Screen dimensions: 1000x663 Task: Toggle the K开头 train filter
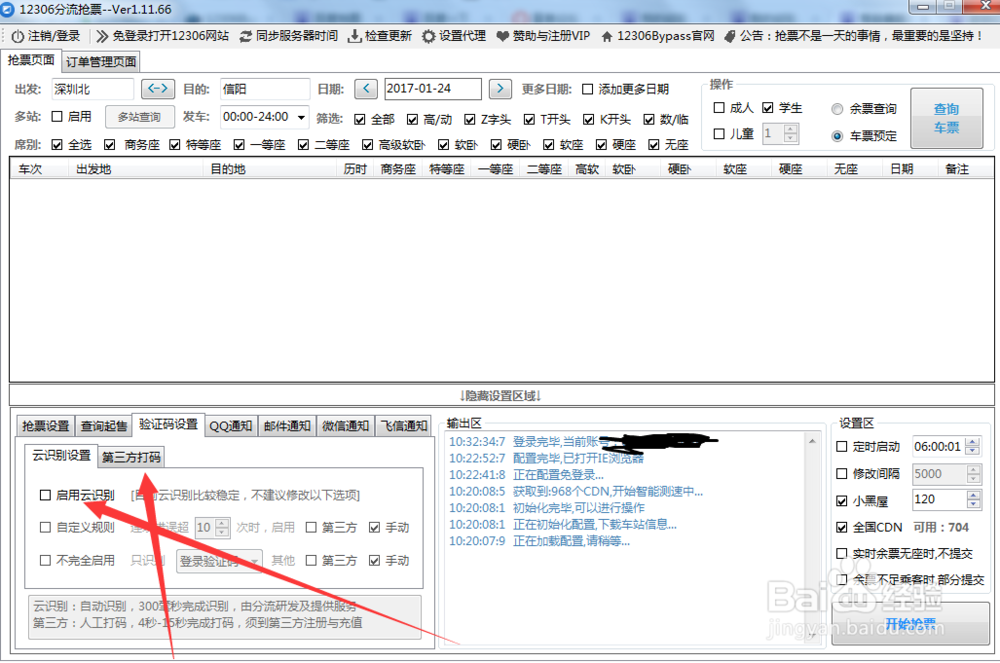pos(589,119)
